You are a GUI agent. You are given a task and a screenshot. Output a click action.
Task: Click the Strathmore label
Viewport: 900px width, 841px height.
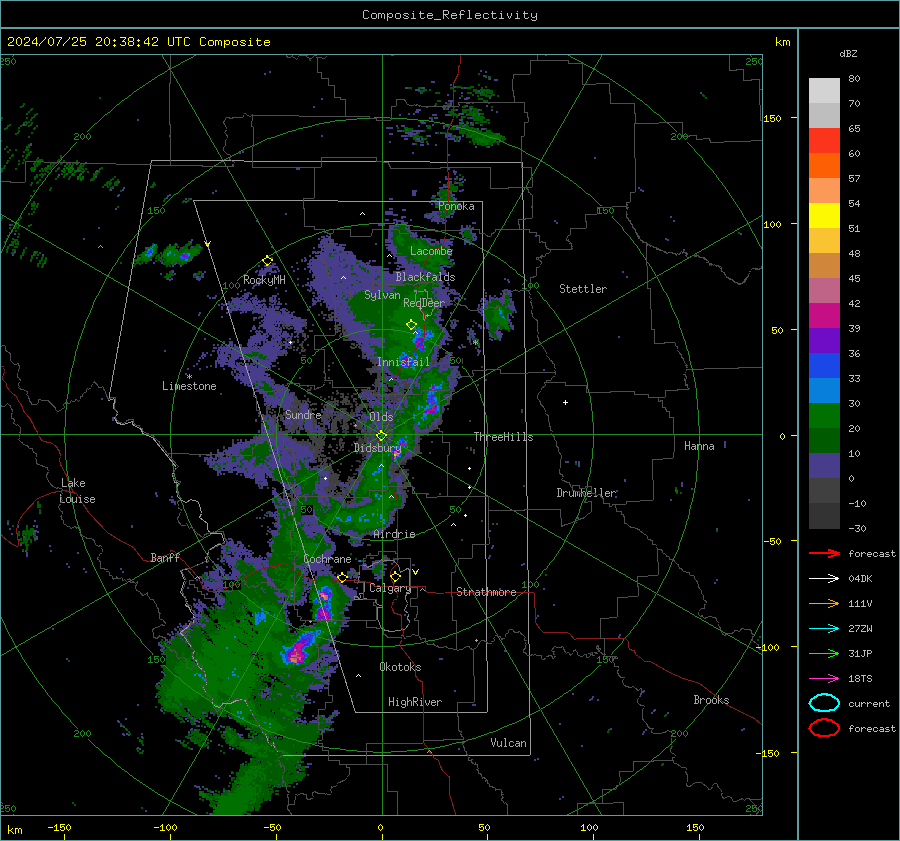486,592
